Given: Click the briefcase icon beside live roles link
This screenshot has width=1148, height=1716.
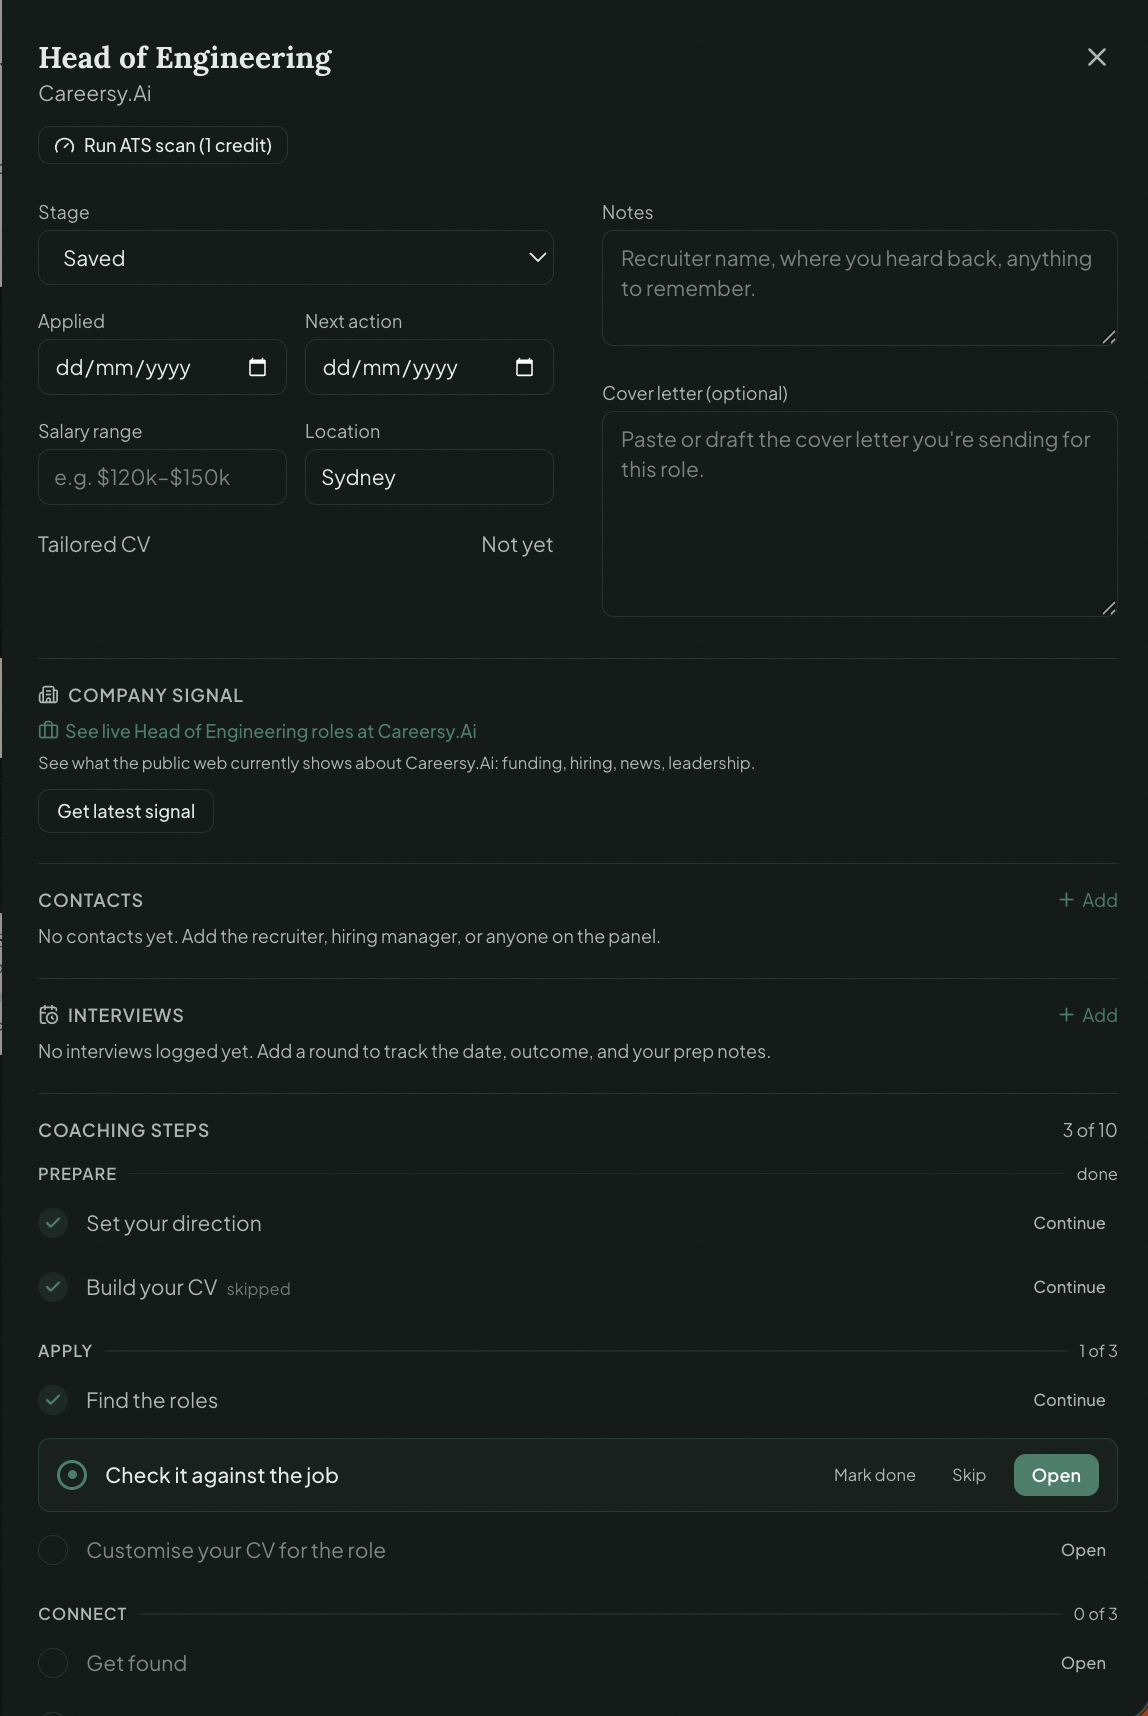Looking at the screenshot, I should point(48,731).
